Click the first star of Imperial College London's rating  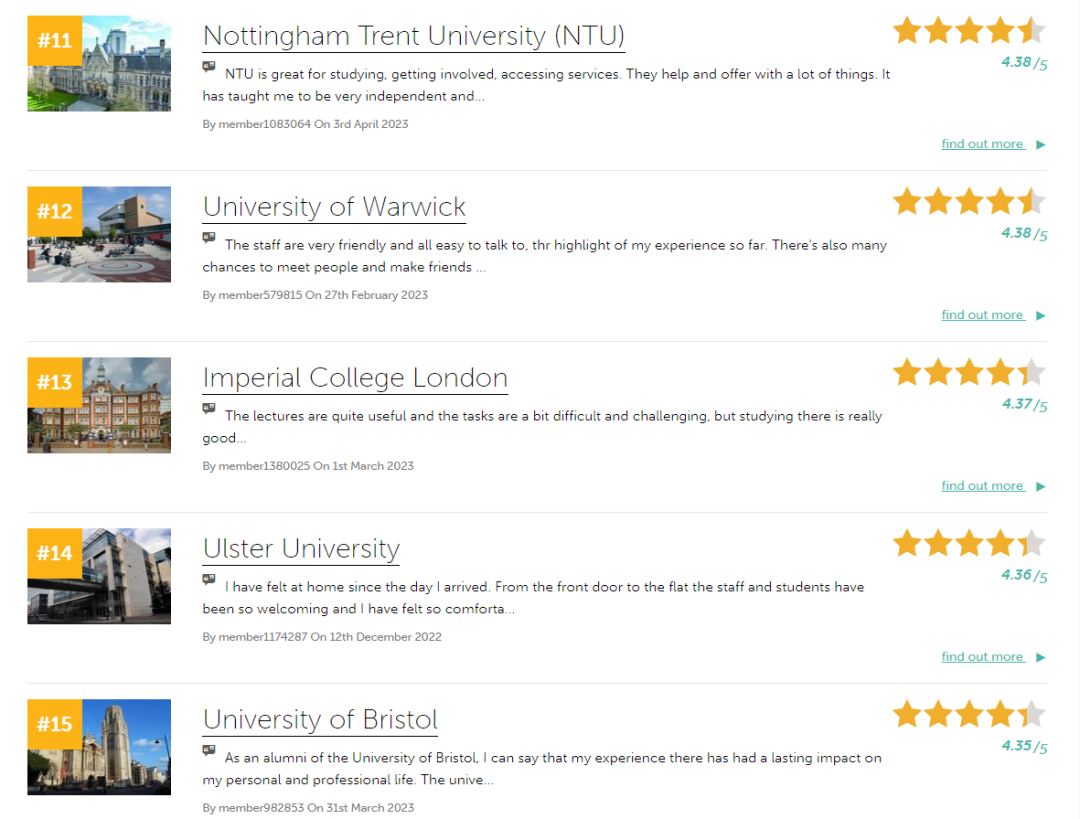(x=907, y=372)
